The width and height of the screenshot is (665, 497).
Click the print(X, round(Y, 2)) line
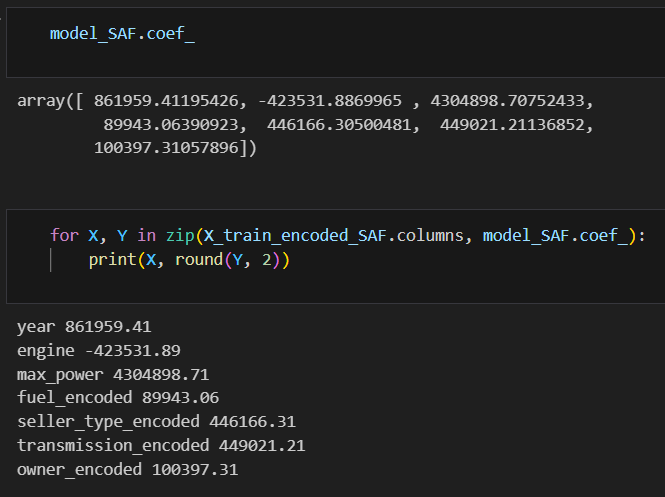click(189, 260)
